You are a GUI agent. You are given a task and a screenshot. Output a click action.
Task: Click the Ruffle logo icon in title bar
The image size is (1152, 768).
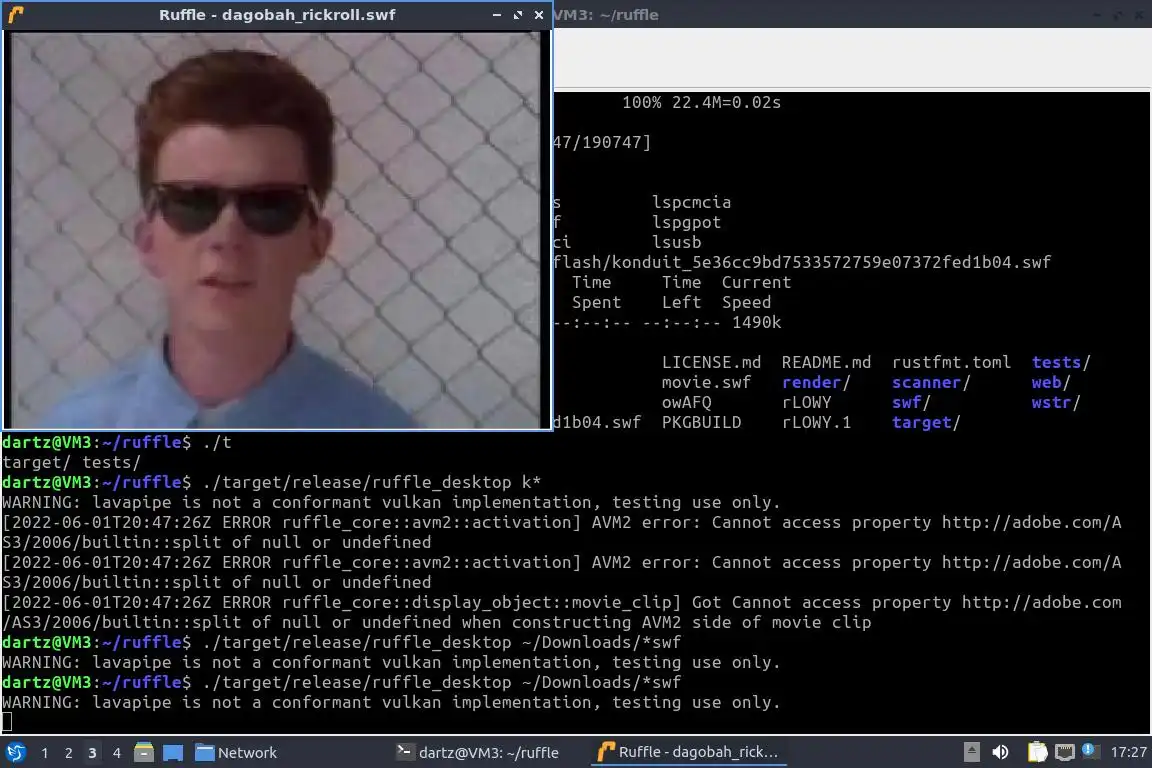coord(16,15)
